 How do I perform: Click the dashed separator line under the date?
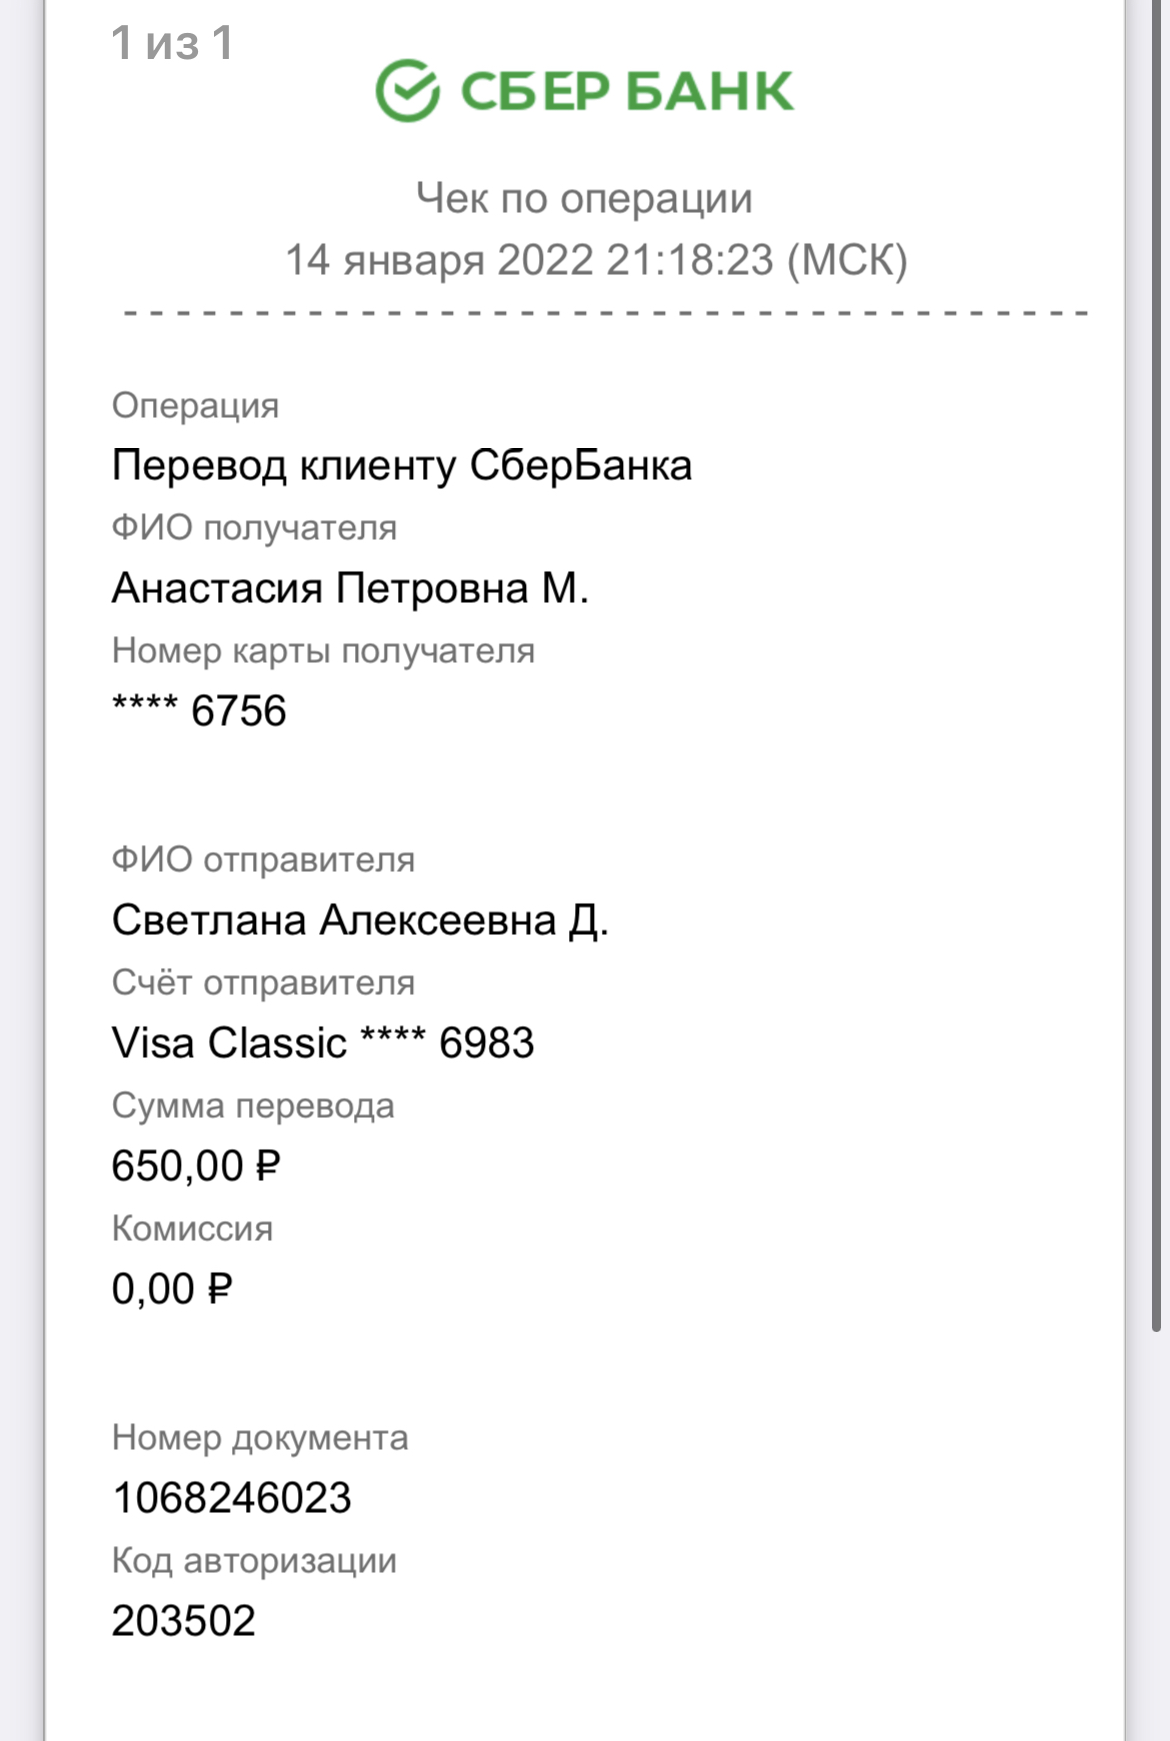click(605, 314)
